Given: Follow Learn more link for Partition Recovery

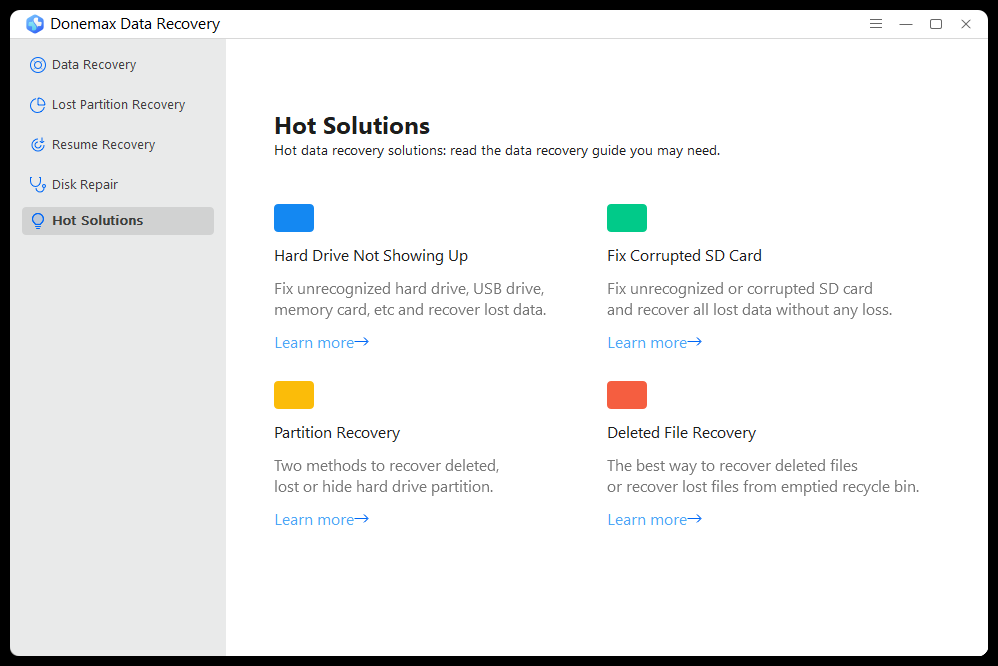Looking at the screenshot, I should tap(321, 520).
